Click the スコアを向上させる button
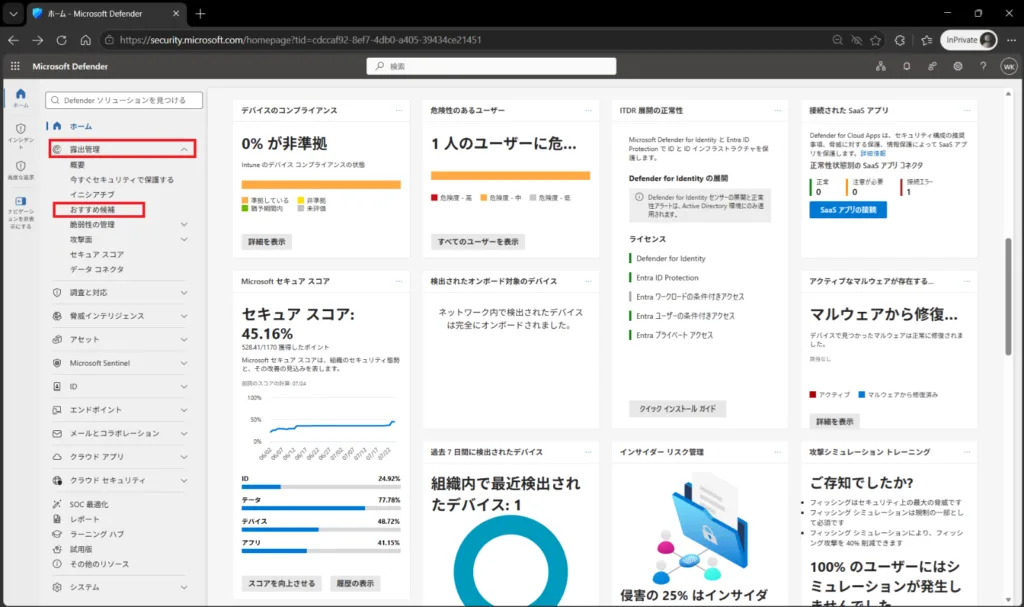Image resolution: width=1024 pixels, height=607 pixels. 281,583
